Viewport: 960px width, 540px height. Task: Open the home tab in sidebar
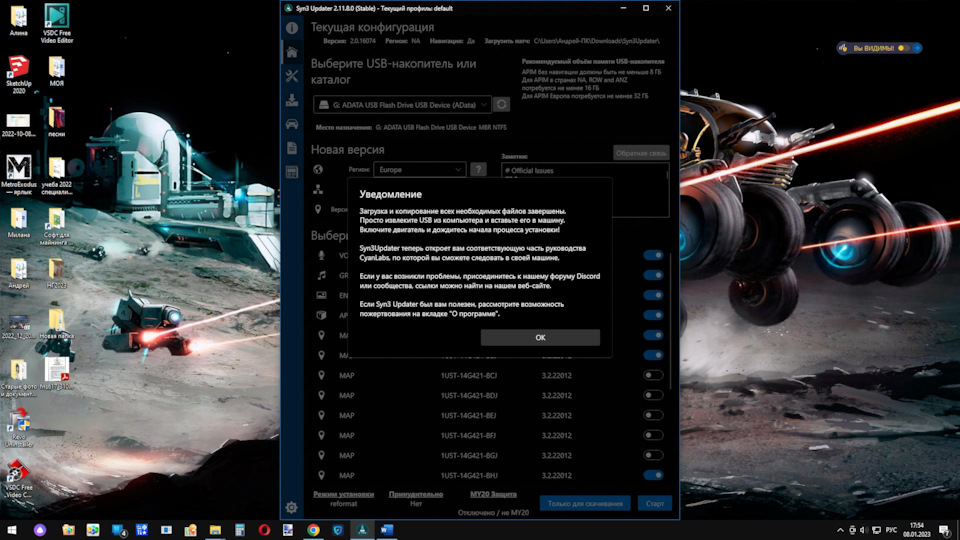click(x=292, y=52)
